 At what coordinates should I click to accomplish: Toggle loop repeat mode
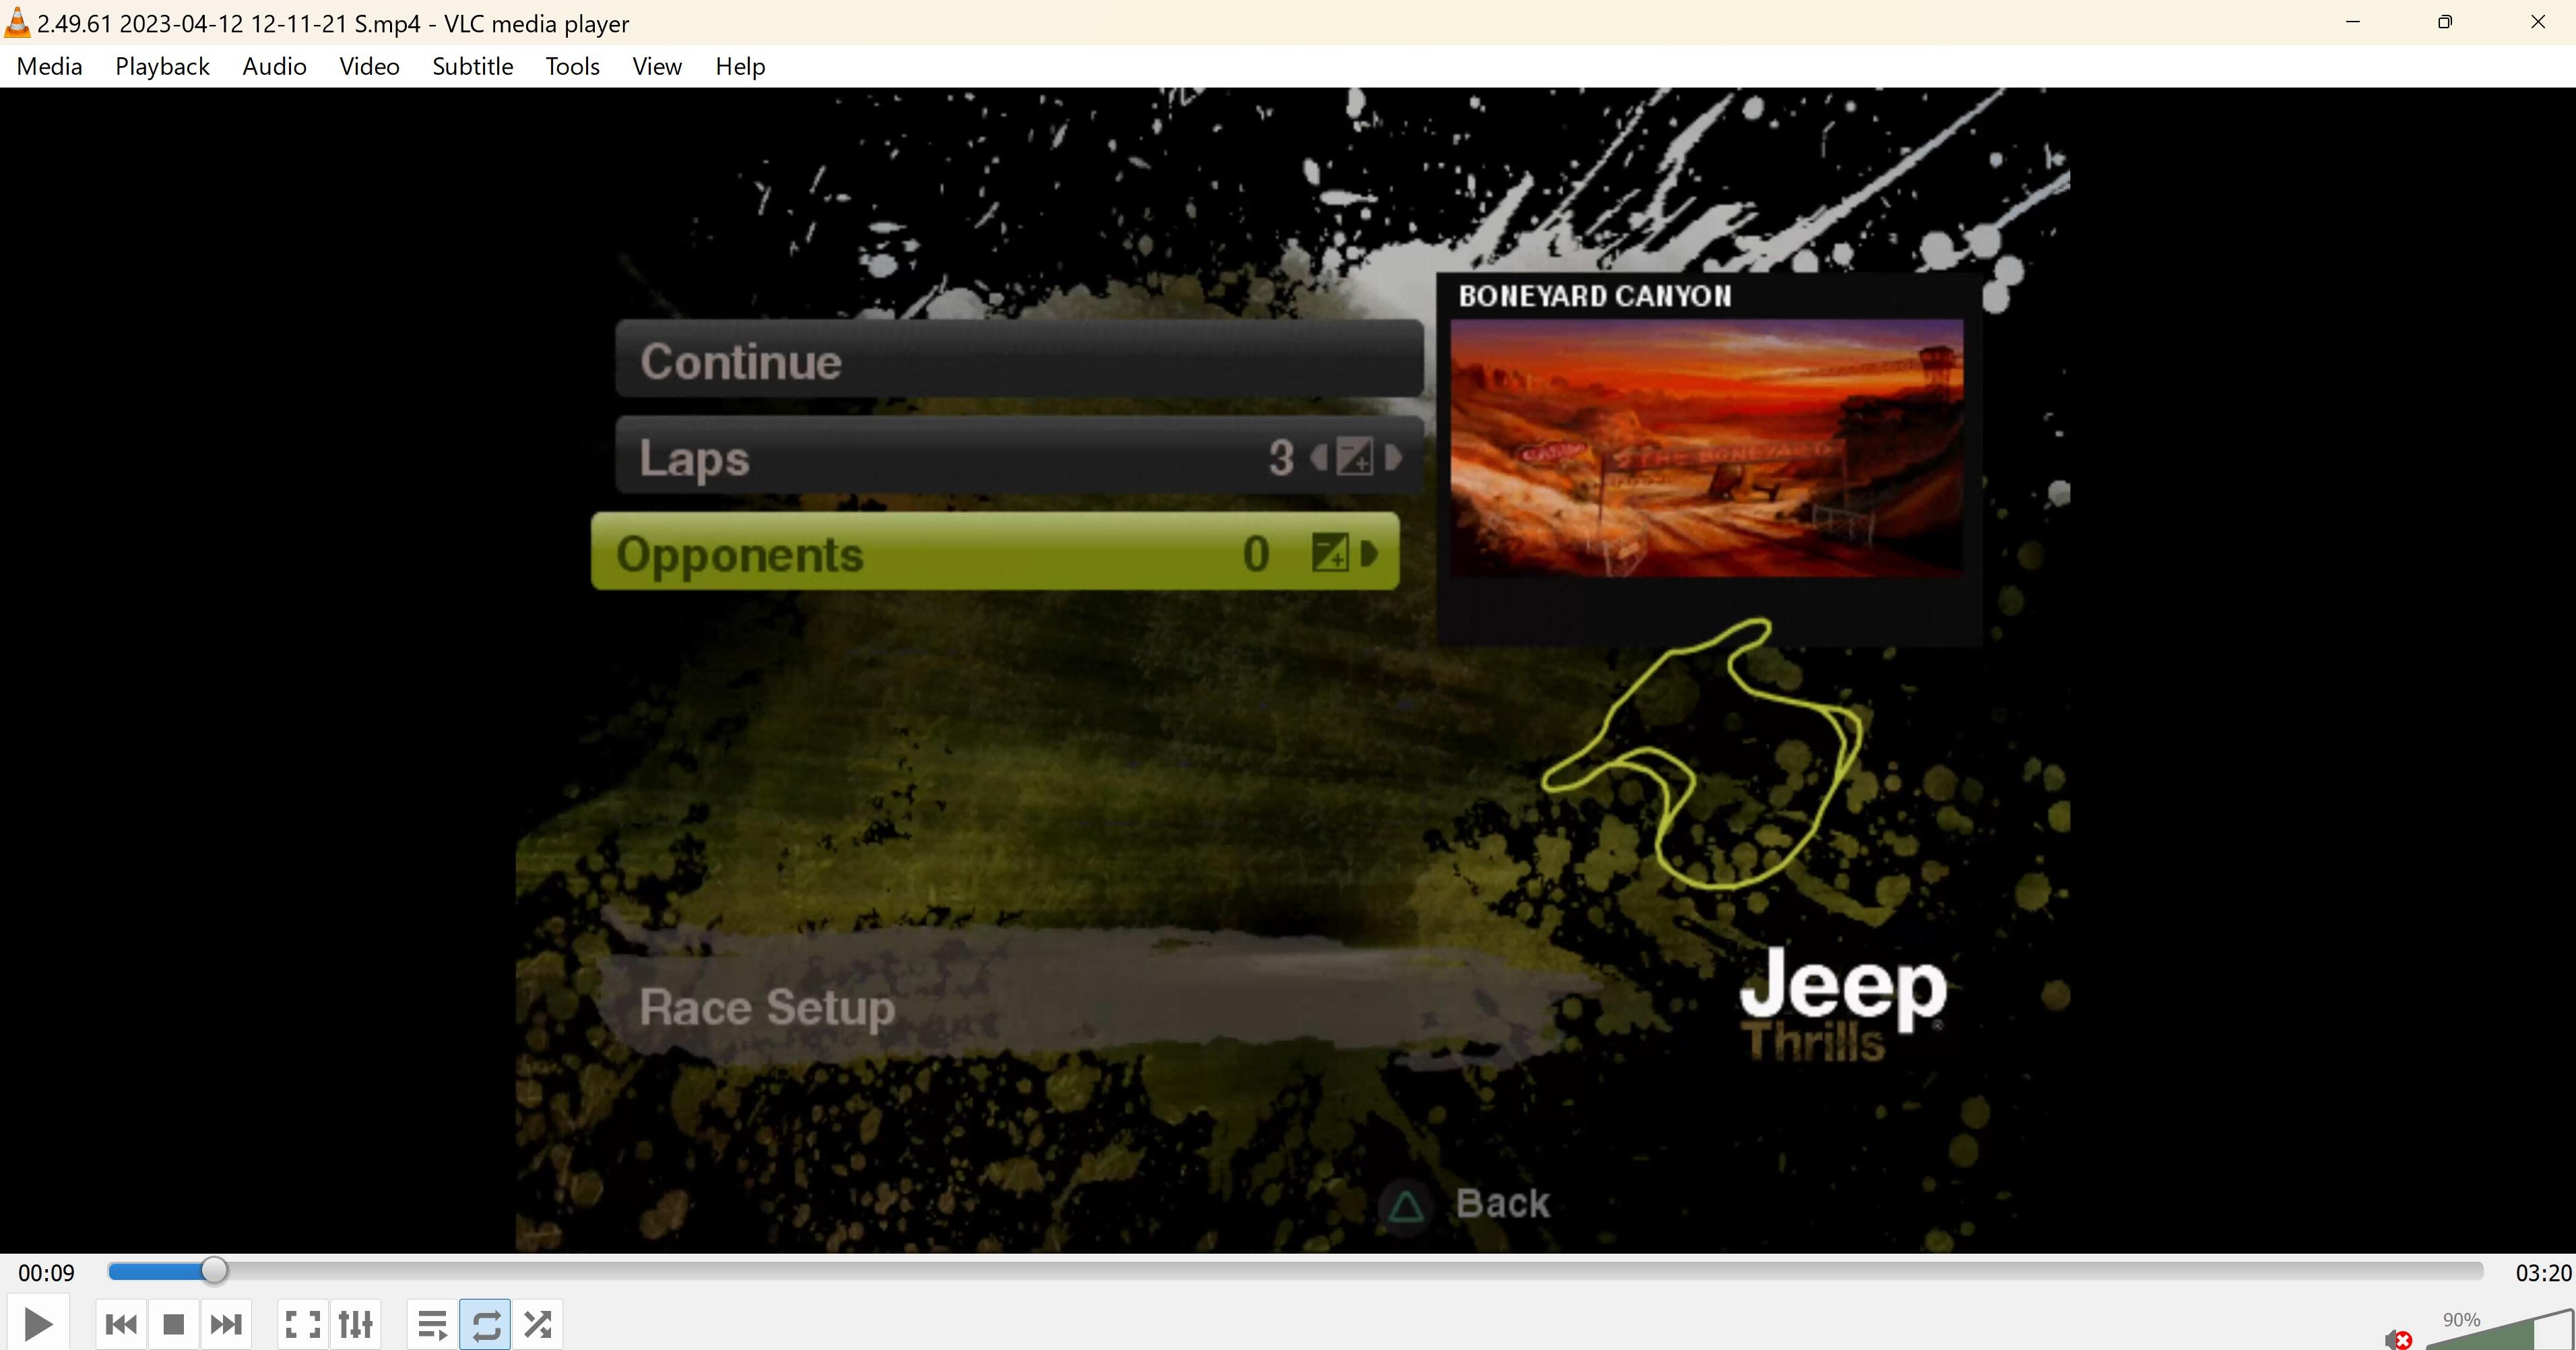[485, 1324]
